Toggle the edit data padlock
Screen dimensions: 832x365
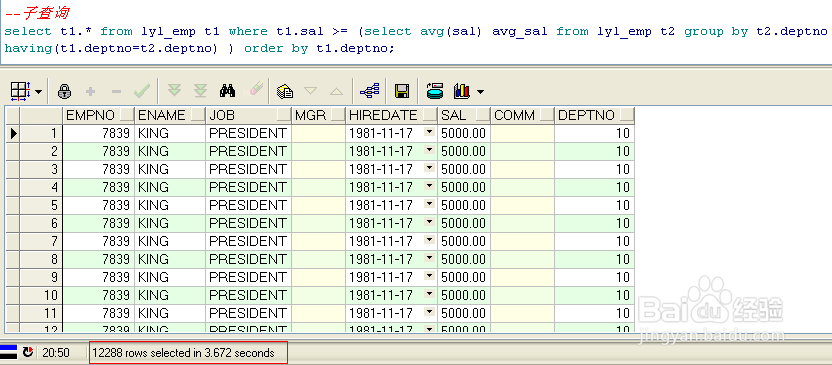pyautogui.click(x=64, y=92)
